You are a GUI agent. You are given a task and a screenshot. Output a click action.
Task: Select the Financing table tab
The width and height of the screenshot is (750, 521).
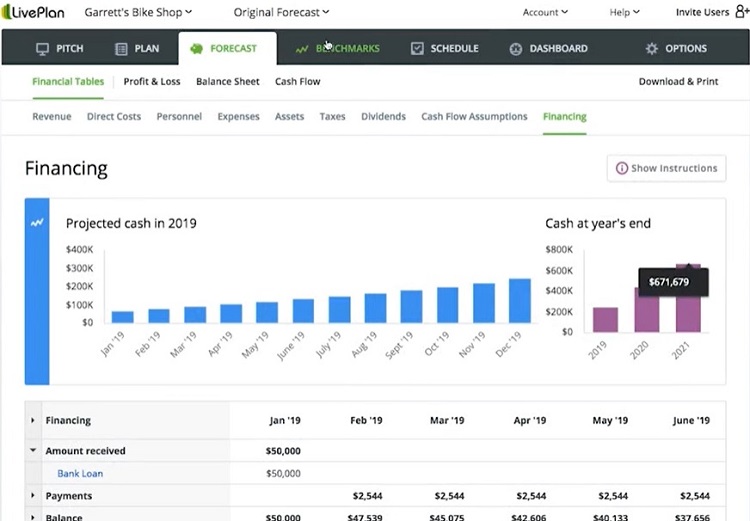tap(564, 117)
